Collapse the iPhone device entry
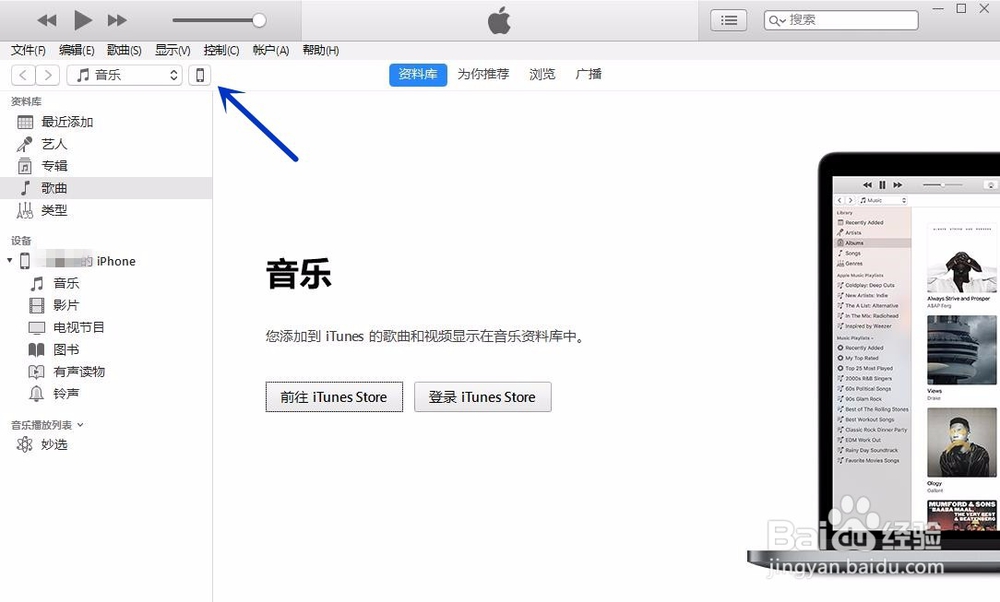The height and width of the screenshot is (602, 1000). click(x=10, y=261)
